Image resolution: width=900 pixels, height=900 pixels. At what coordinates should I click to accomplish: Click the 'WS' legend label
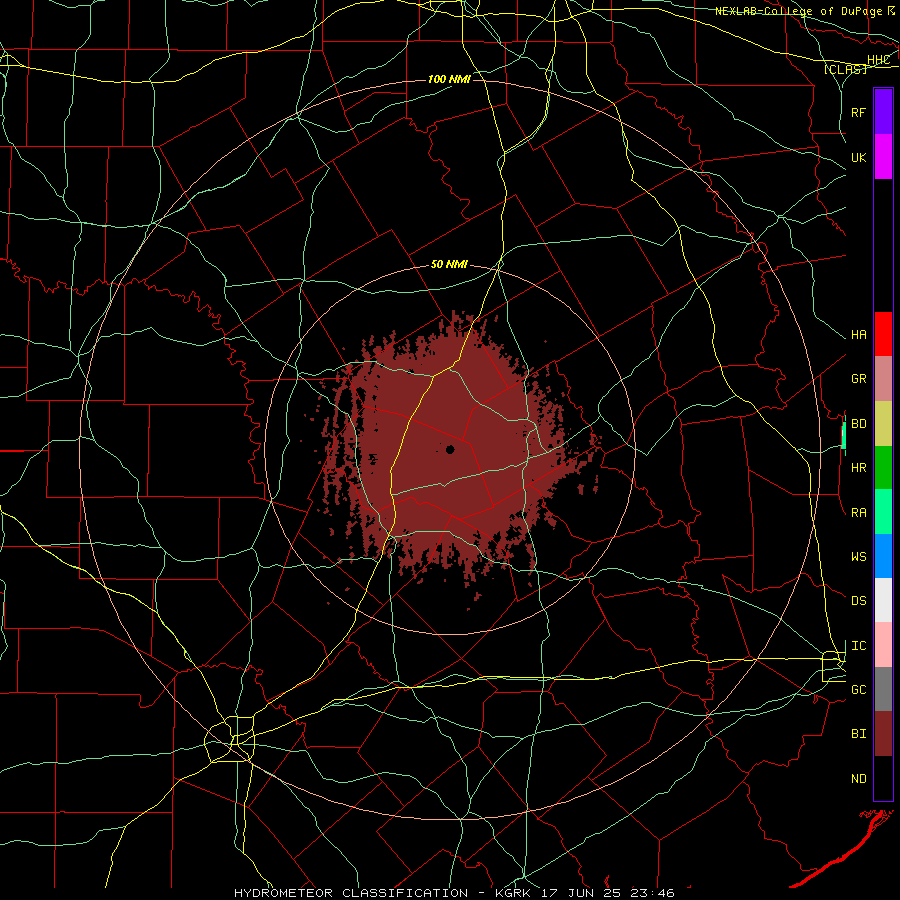(x=859, y=556)
